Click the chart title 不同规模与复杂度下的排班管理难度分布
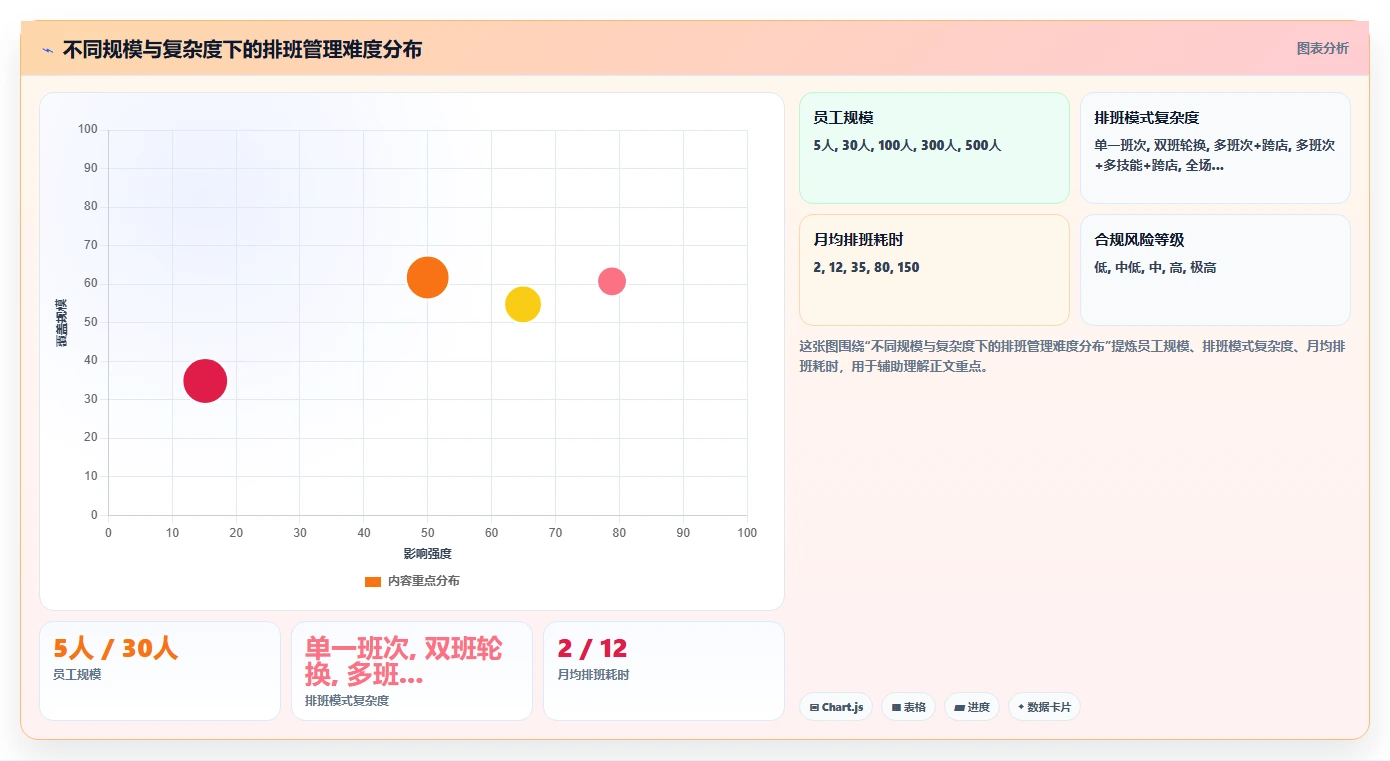The height and width of the screenshot is (761, 1390). pos(242,49)
